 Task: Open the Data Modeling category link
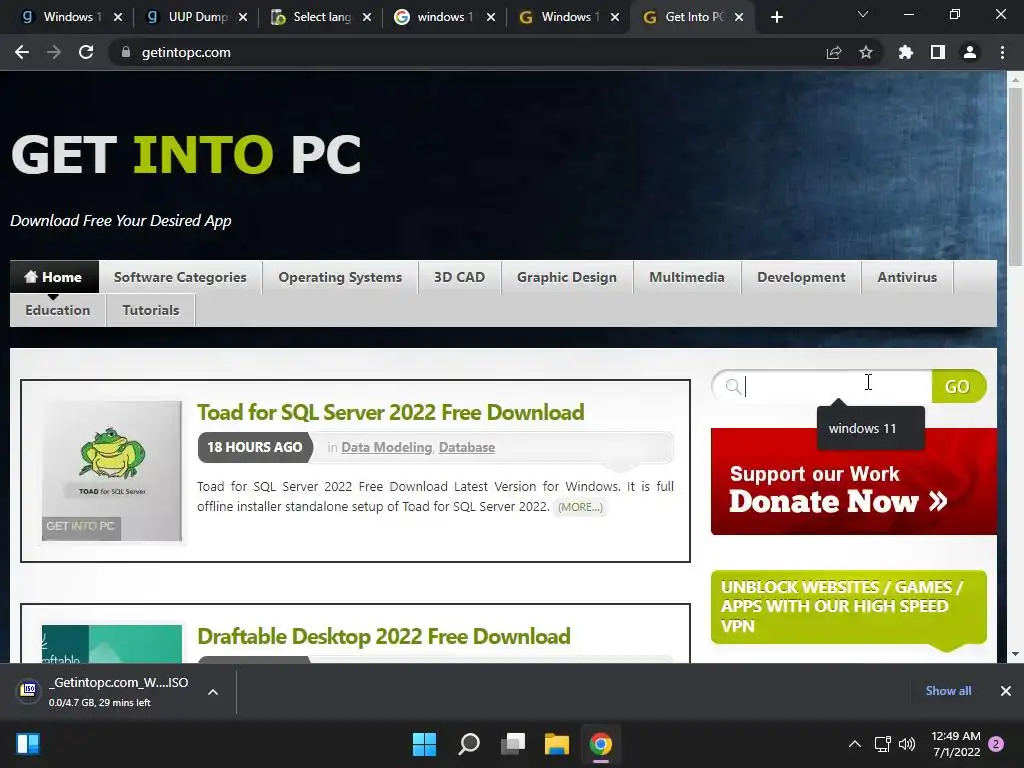coord(387,447)
